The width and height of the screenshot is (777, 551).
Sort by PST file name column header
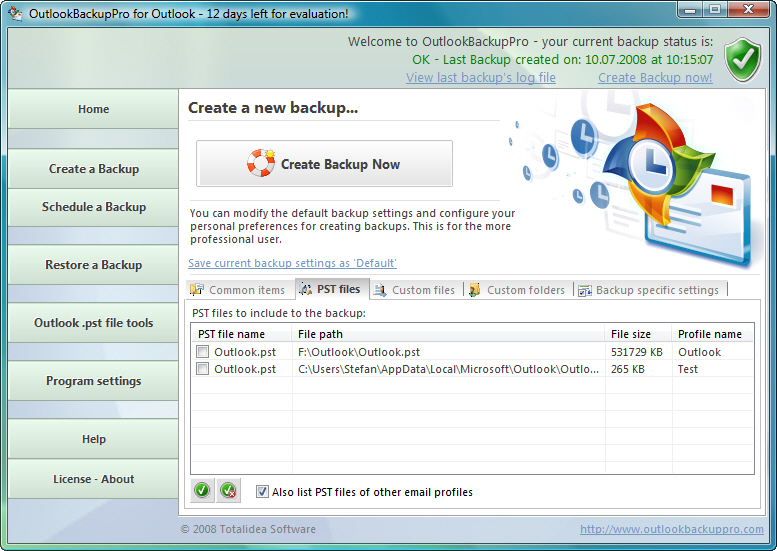point(242,334)
